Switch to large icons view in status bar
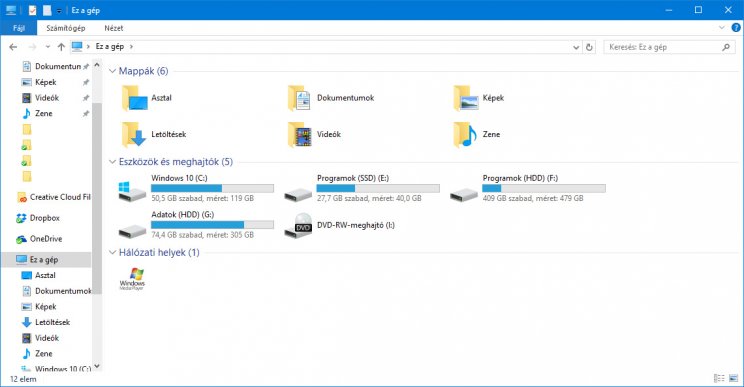Screen dimensions: 744x387 click(734, 378)
